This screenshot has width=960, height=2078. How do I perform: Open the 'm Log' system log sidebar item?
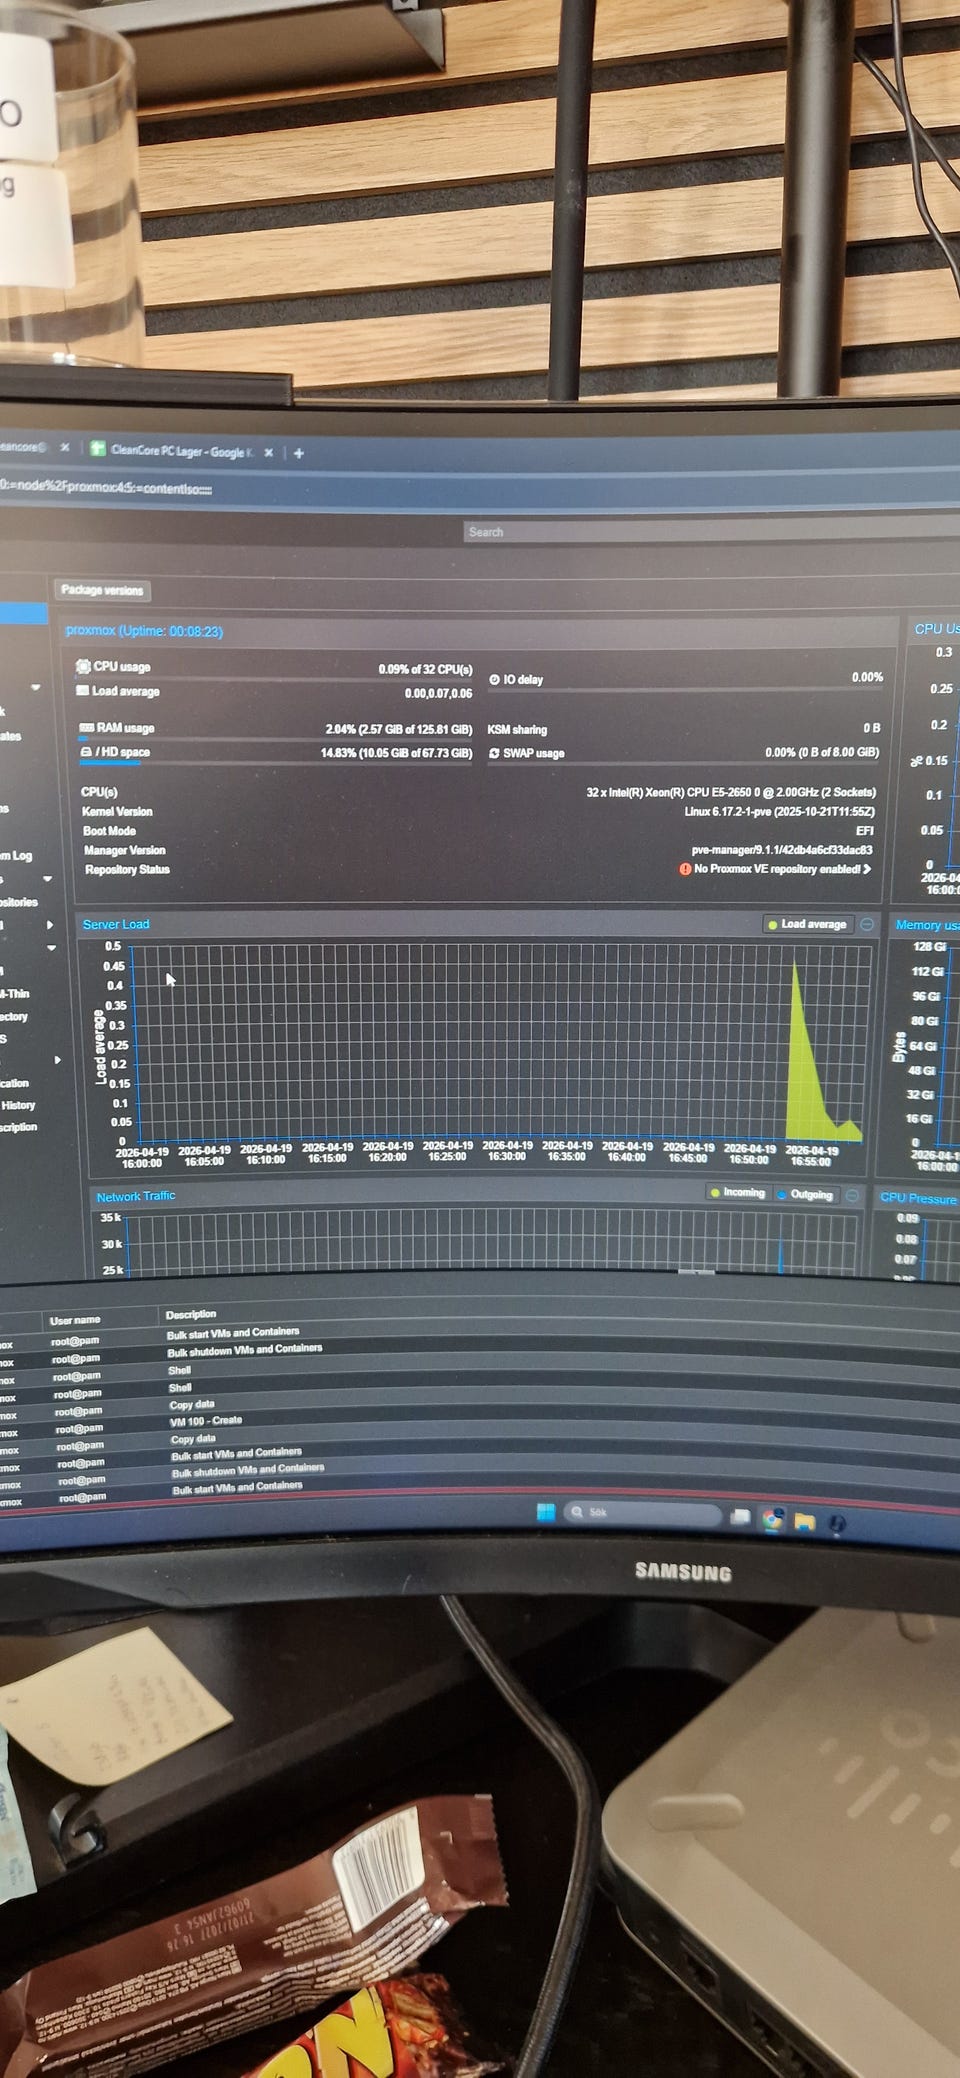16,855
